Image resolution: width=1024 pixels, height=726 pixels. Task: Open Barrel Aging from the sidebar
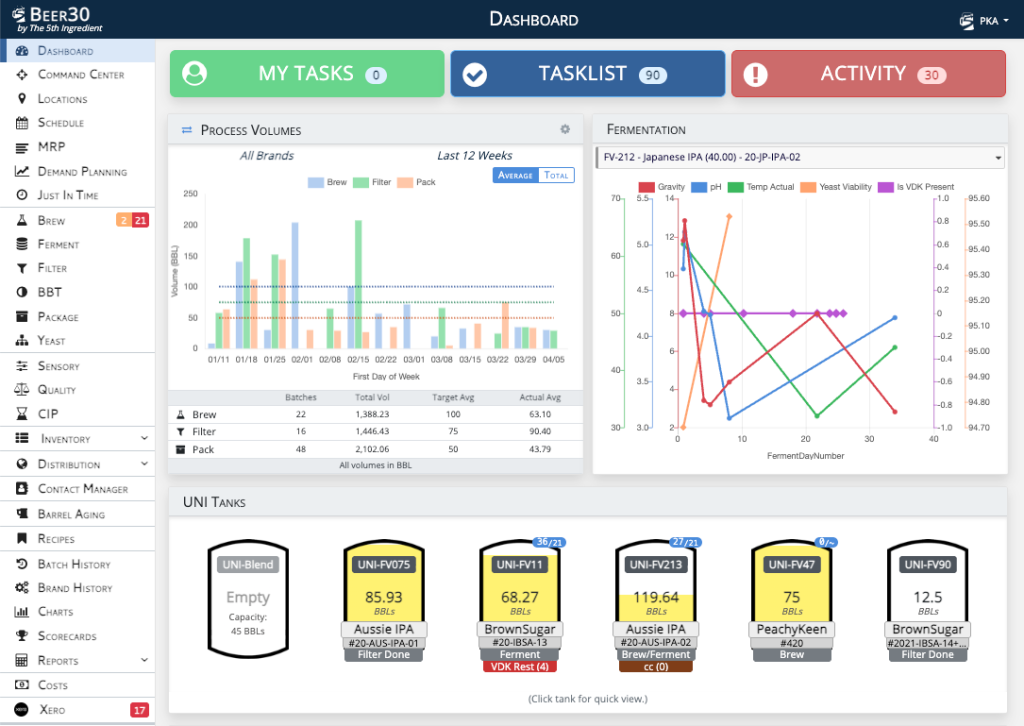(x=20, y=513)
